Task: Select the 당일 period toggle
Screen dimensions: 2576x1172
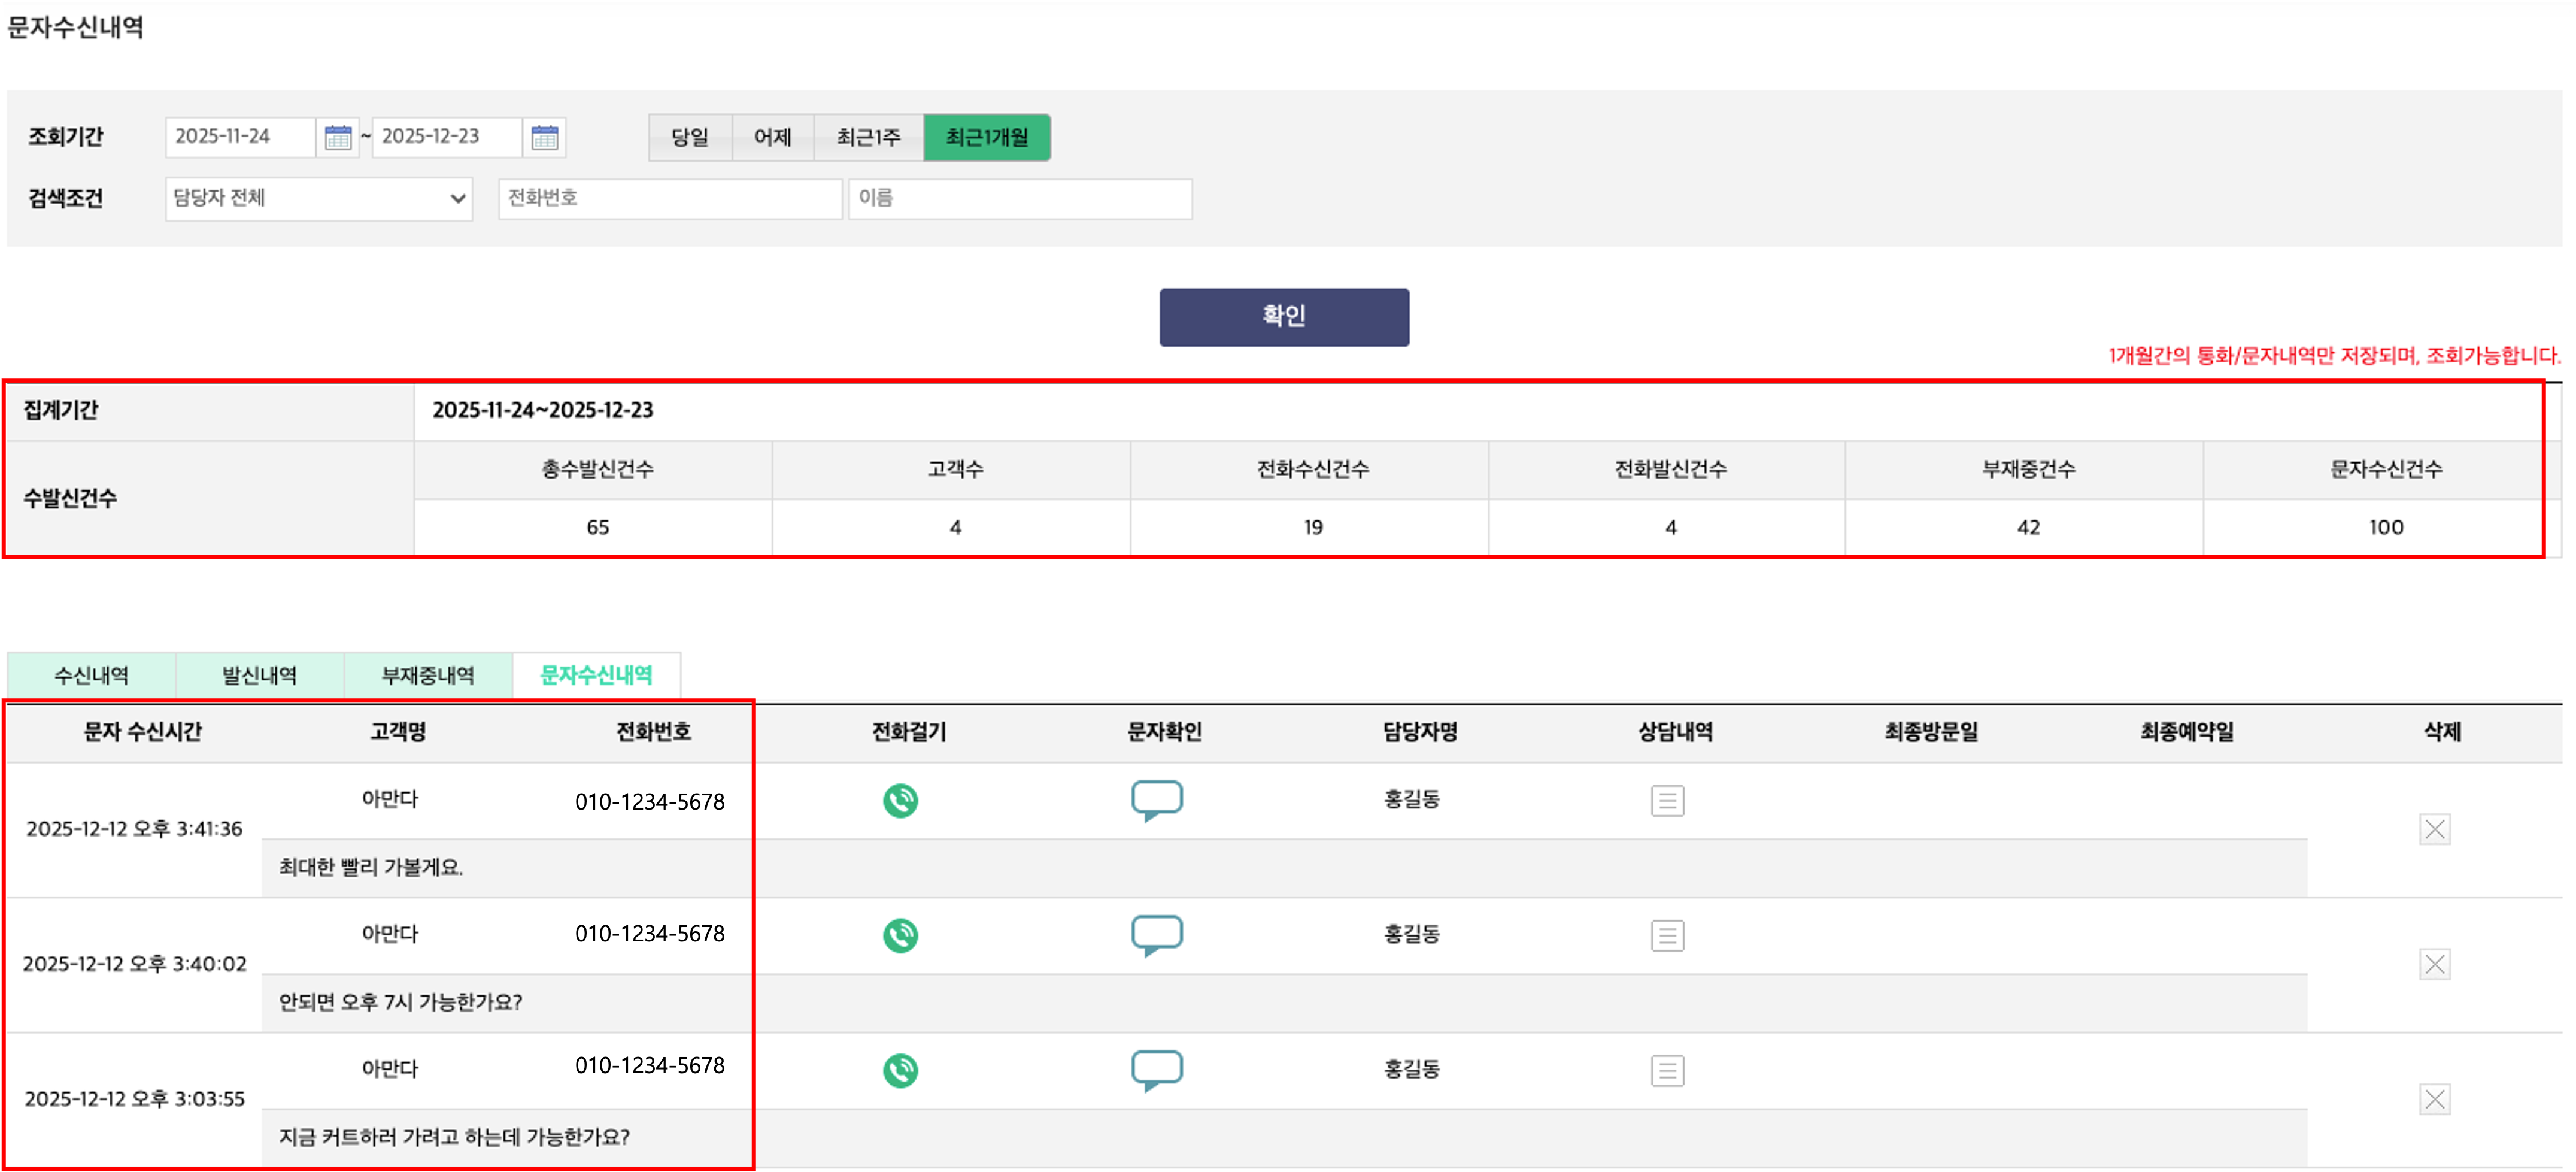Action: point(690,137)
